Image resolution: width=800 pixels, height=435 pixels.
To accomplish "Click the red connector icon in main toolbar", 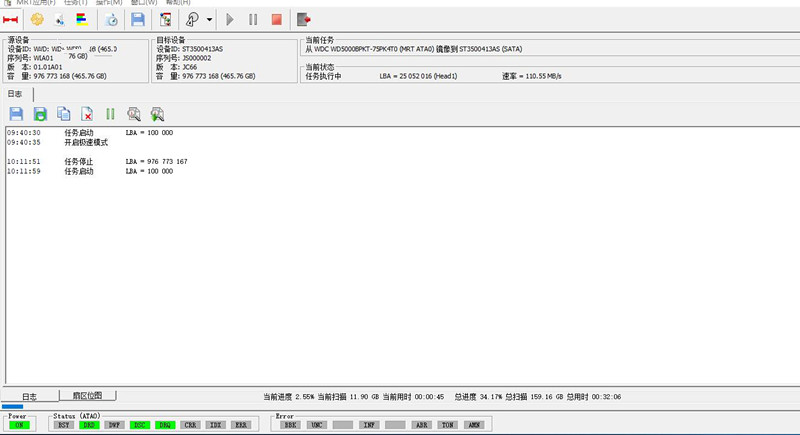I will coord(10,20).
